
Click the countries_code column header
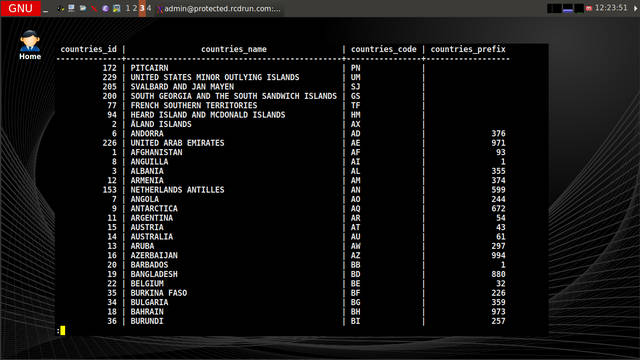pyautogui.click(x=384, y=49)
